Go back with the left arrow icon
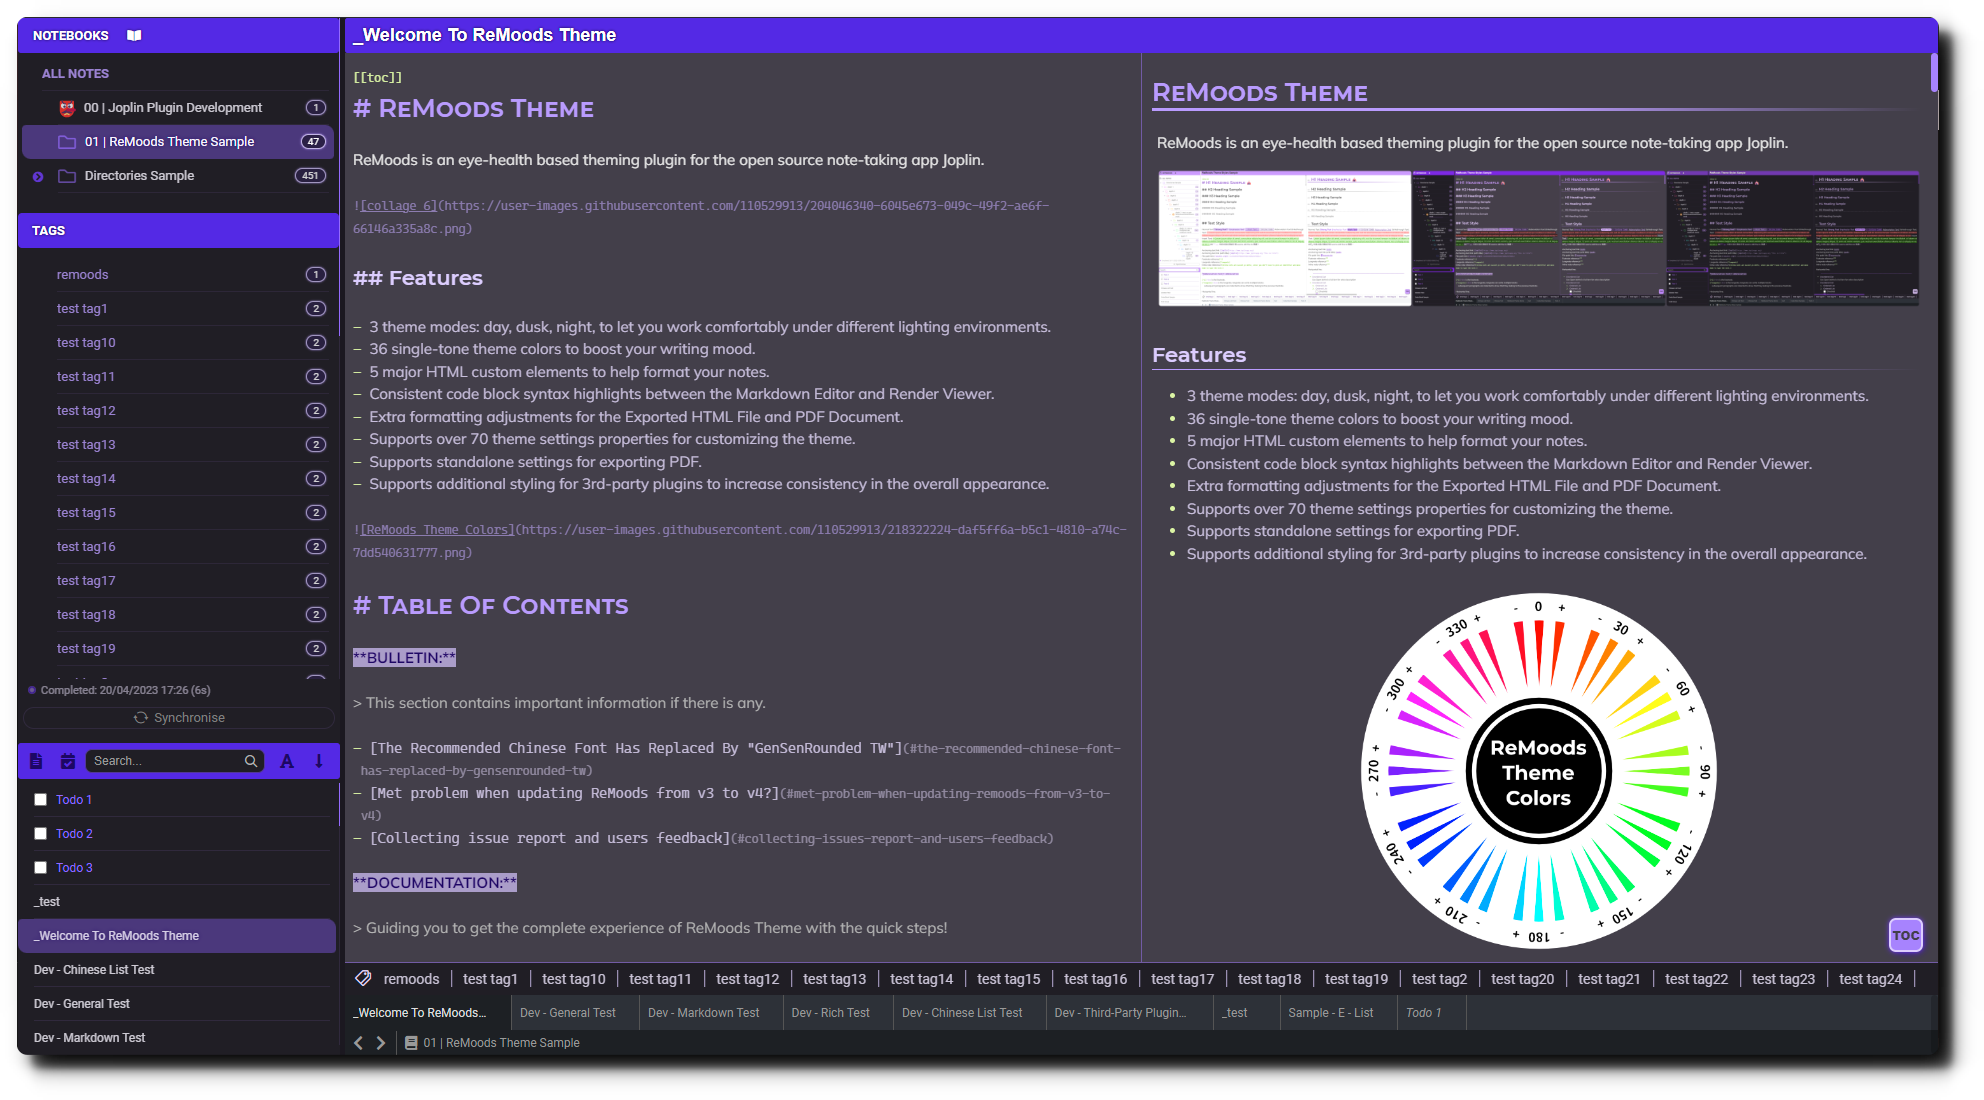The image size is (1984, 1100). 359,1042
